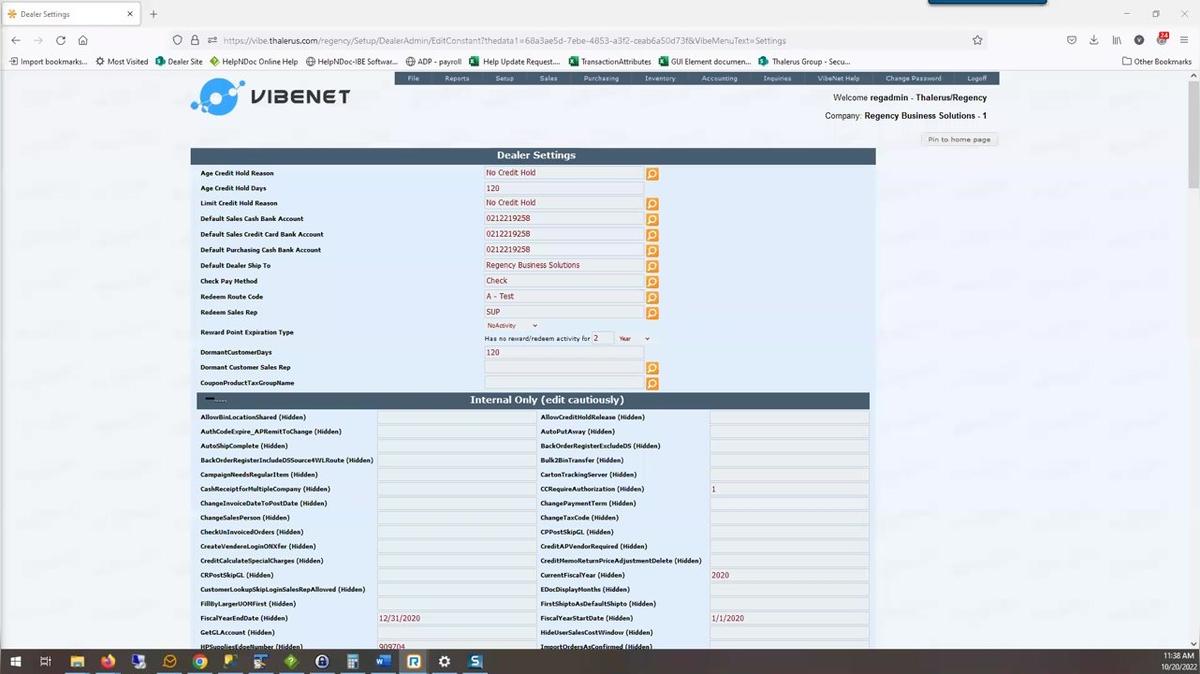Bookmark this page with the star icon
1200x674 pixels.
pyautogui.click(x=977, y=40)
